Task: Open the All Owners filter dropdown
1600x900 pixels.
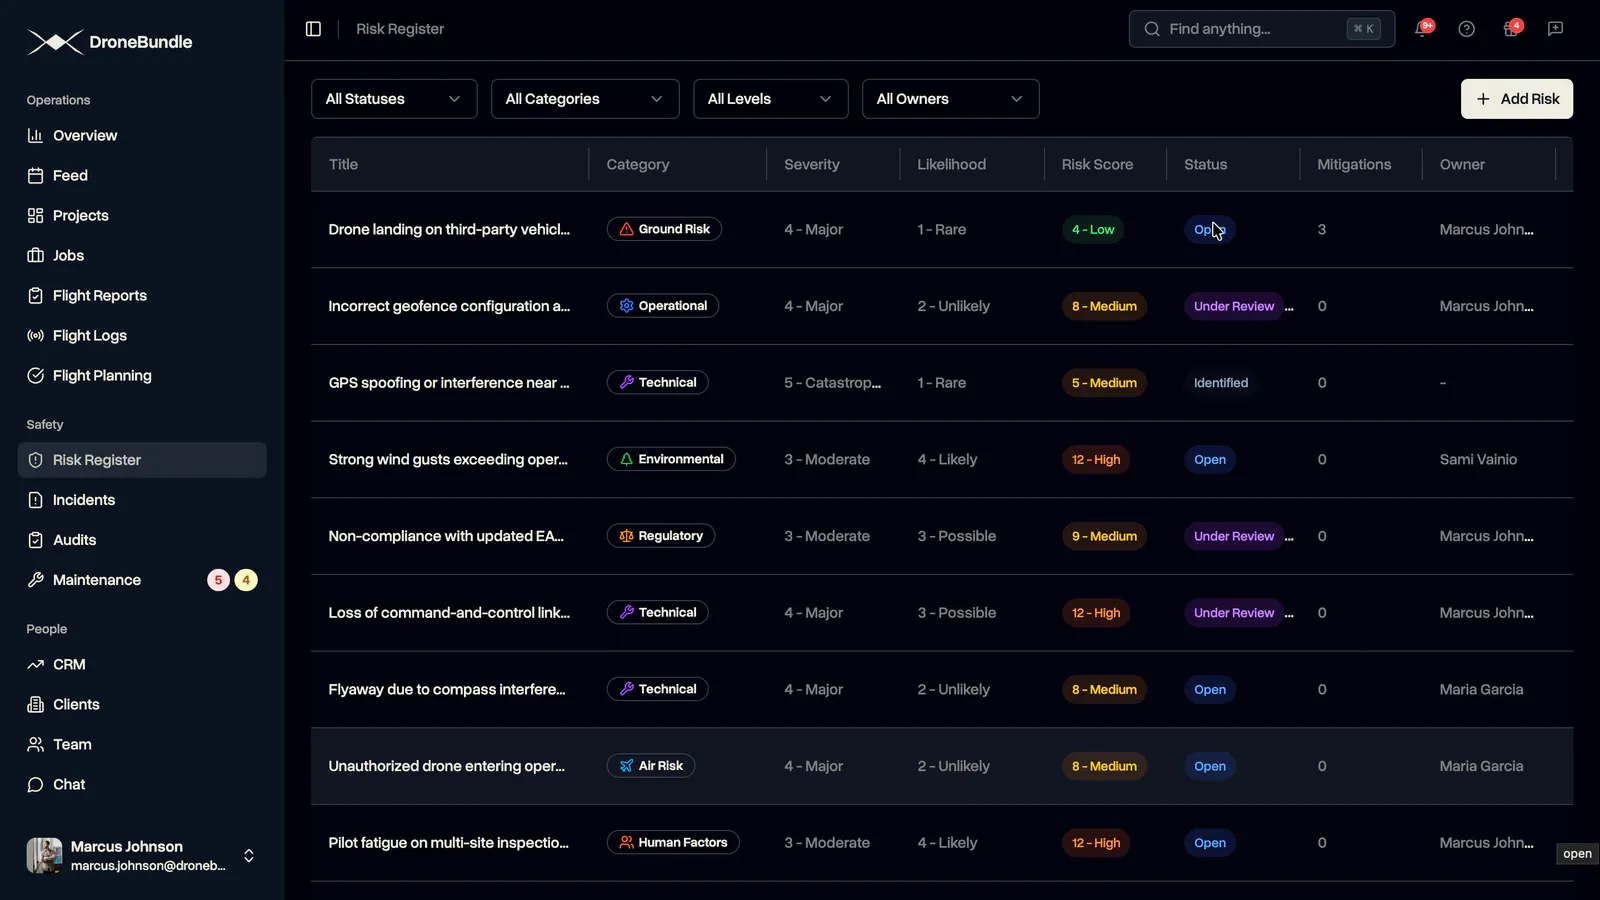Action: point(950,99)
